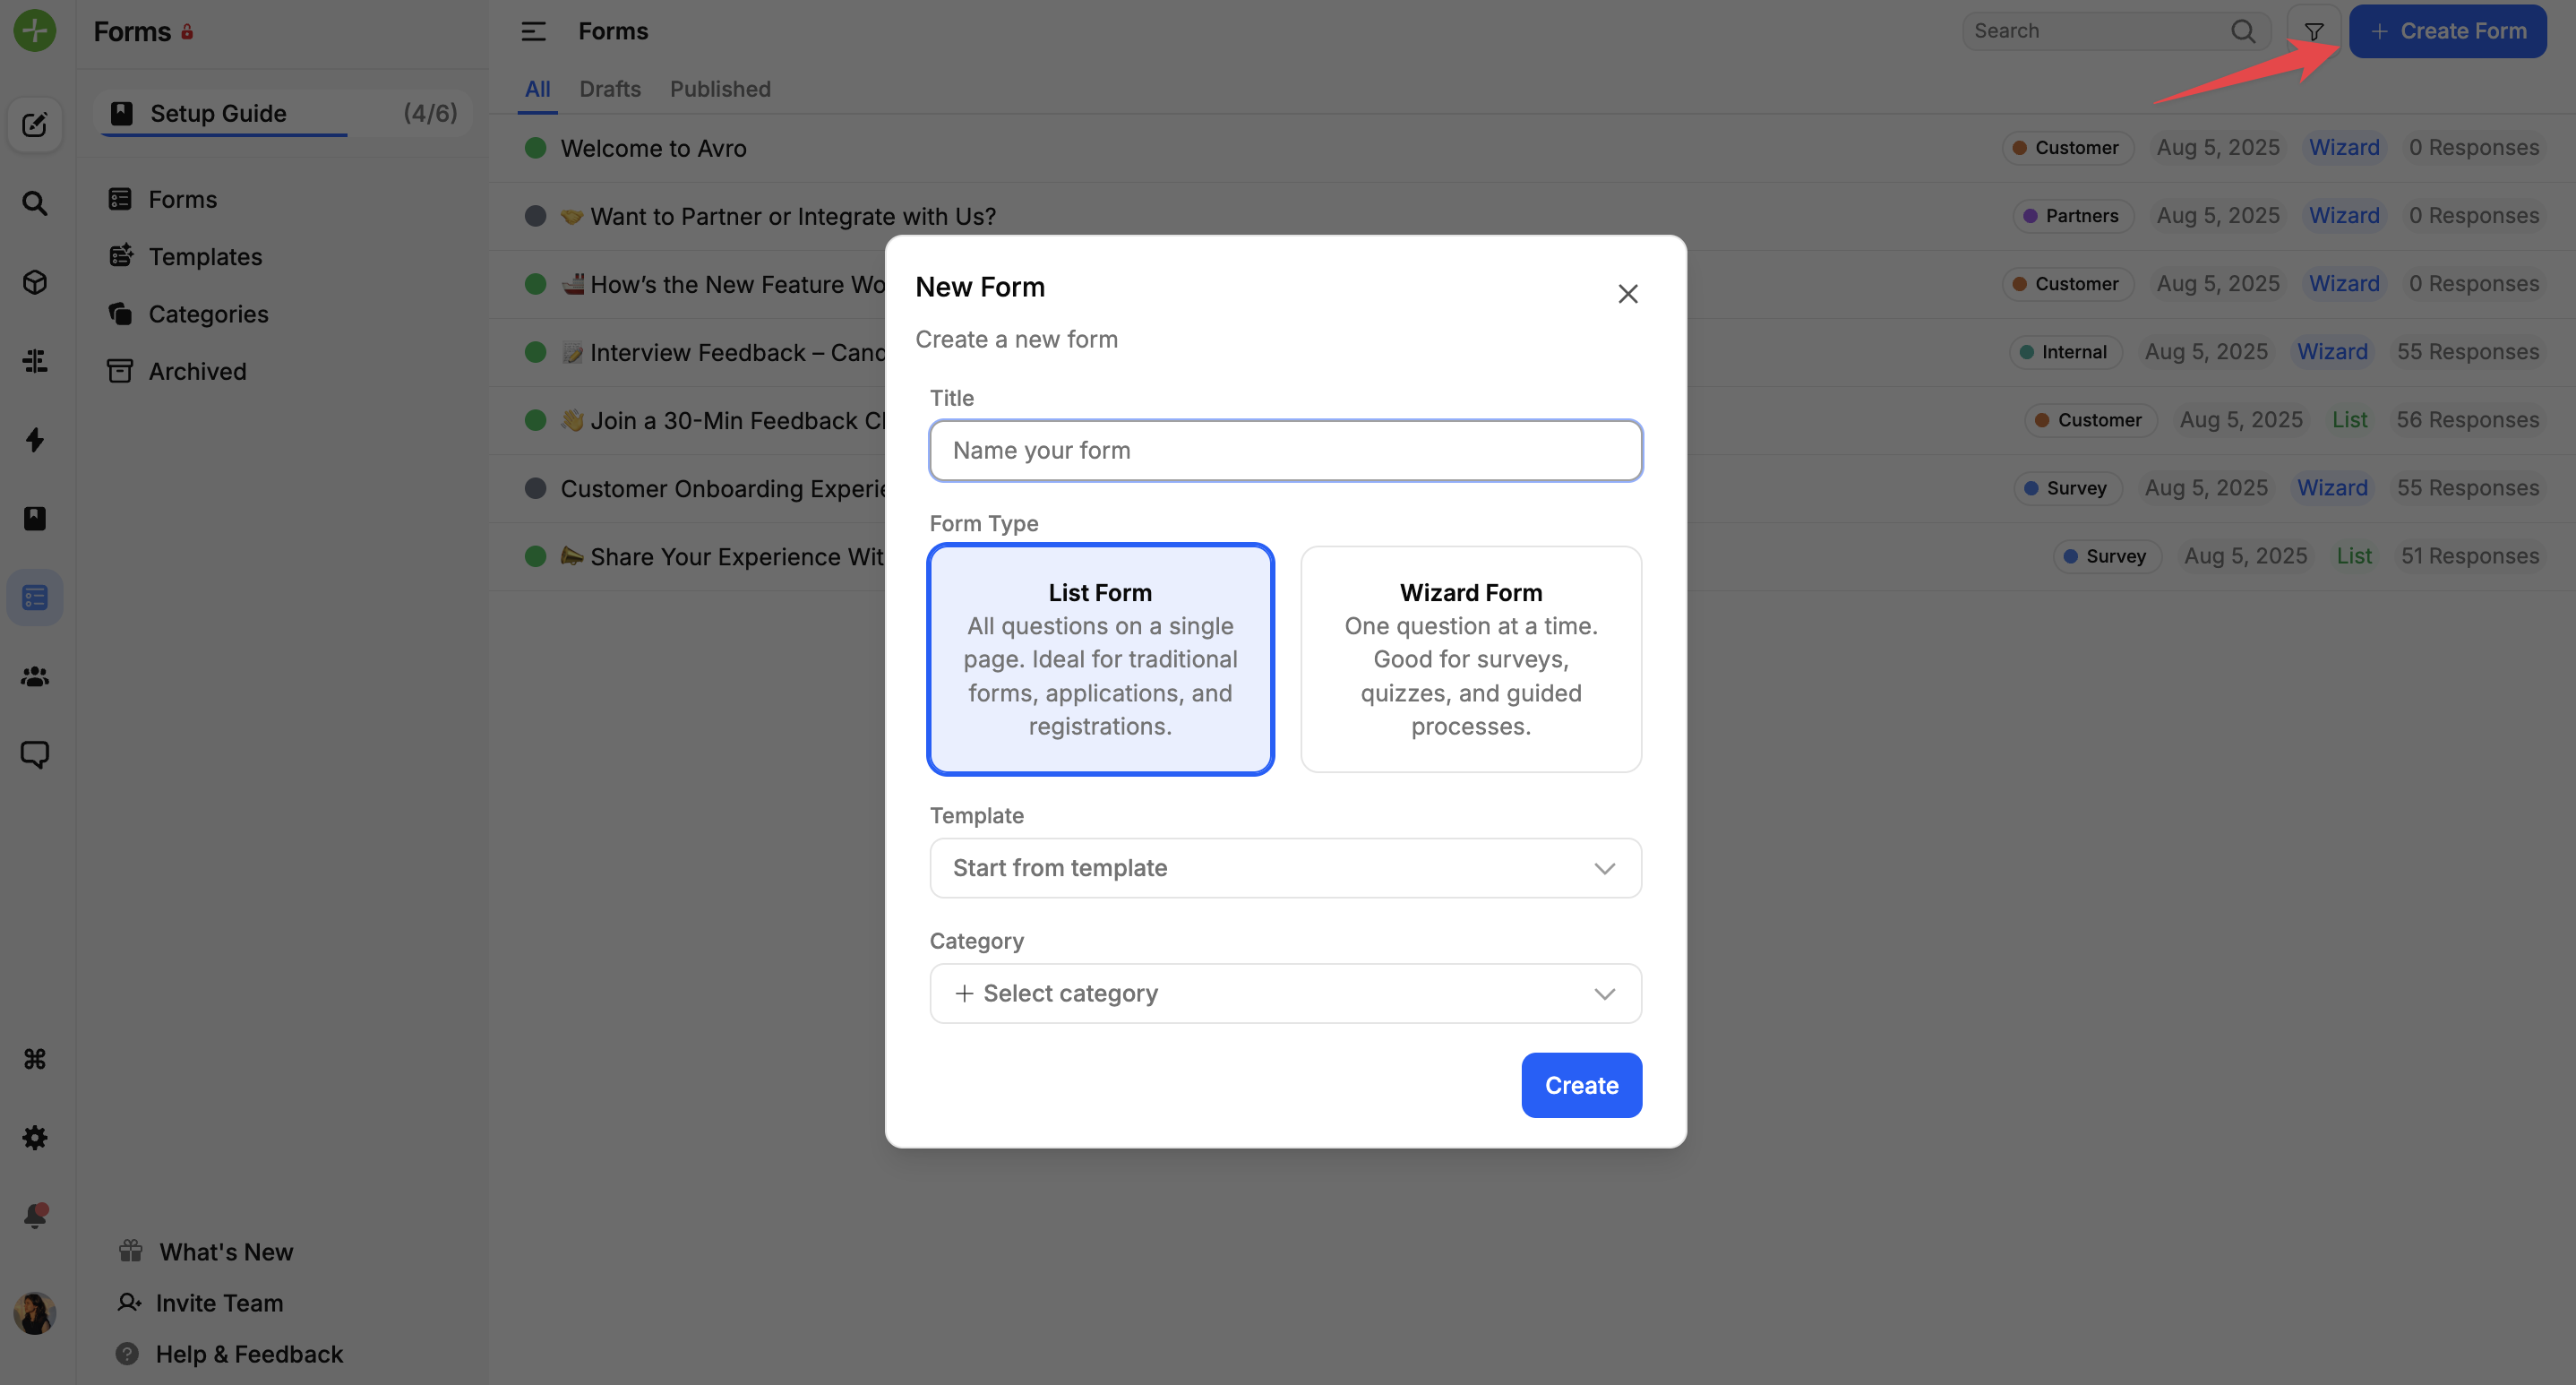Viewport: 2576px width, 1385px height.
Task: Click the Templates sidebar icon
Action: click(120, 256)
